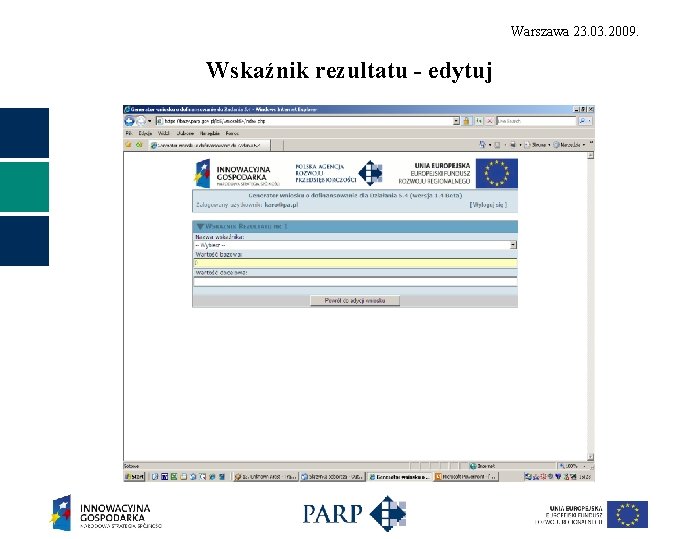Open the Strona command bar dropdown
700x539 pixels.
click(537, 145)
